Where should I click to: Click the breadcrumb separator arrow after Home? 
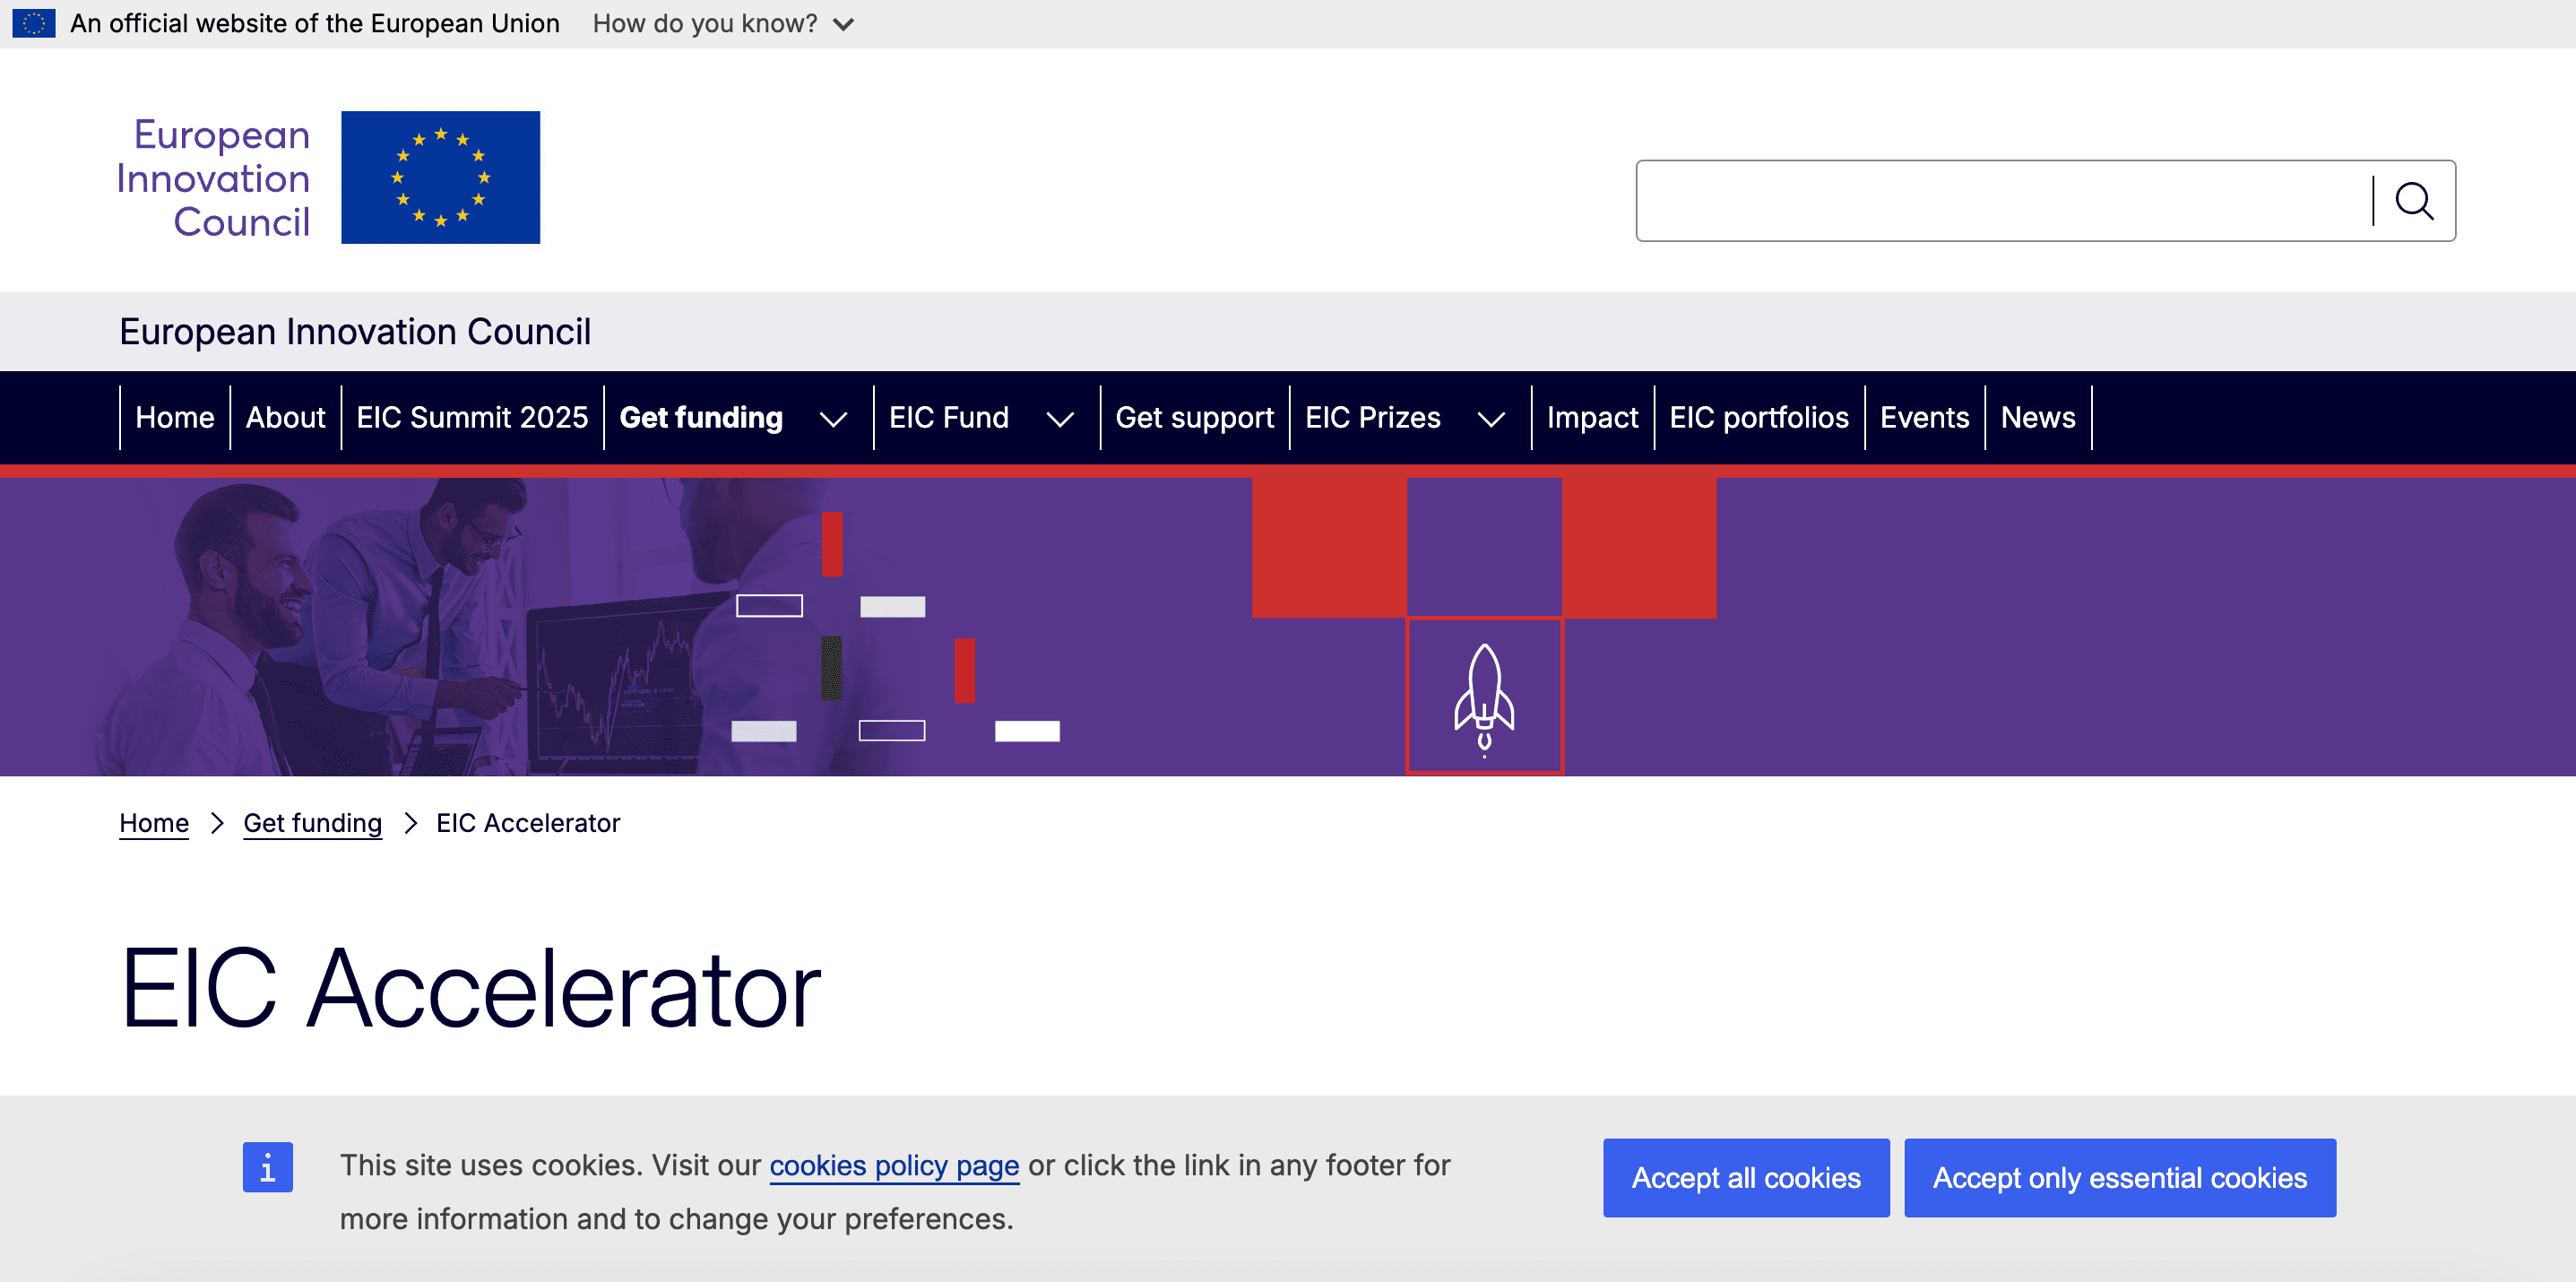coord(216,823)
